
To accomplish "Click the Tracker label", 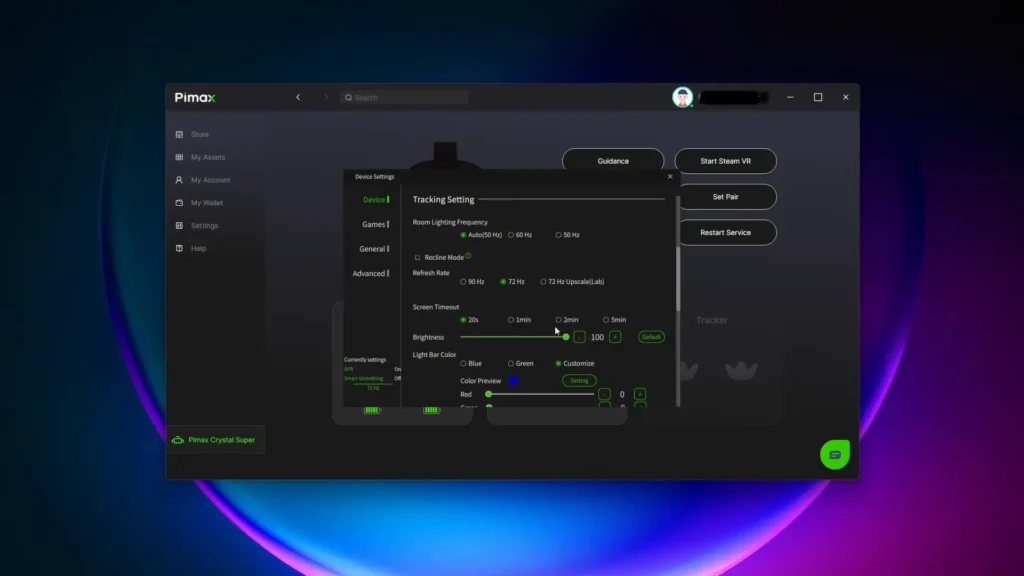I will tap(711, 321).
